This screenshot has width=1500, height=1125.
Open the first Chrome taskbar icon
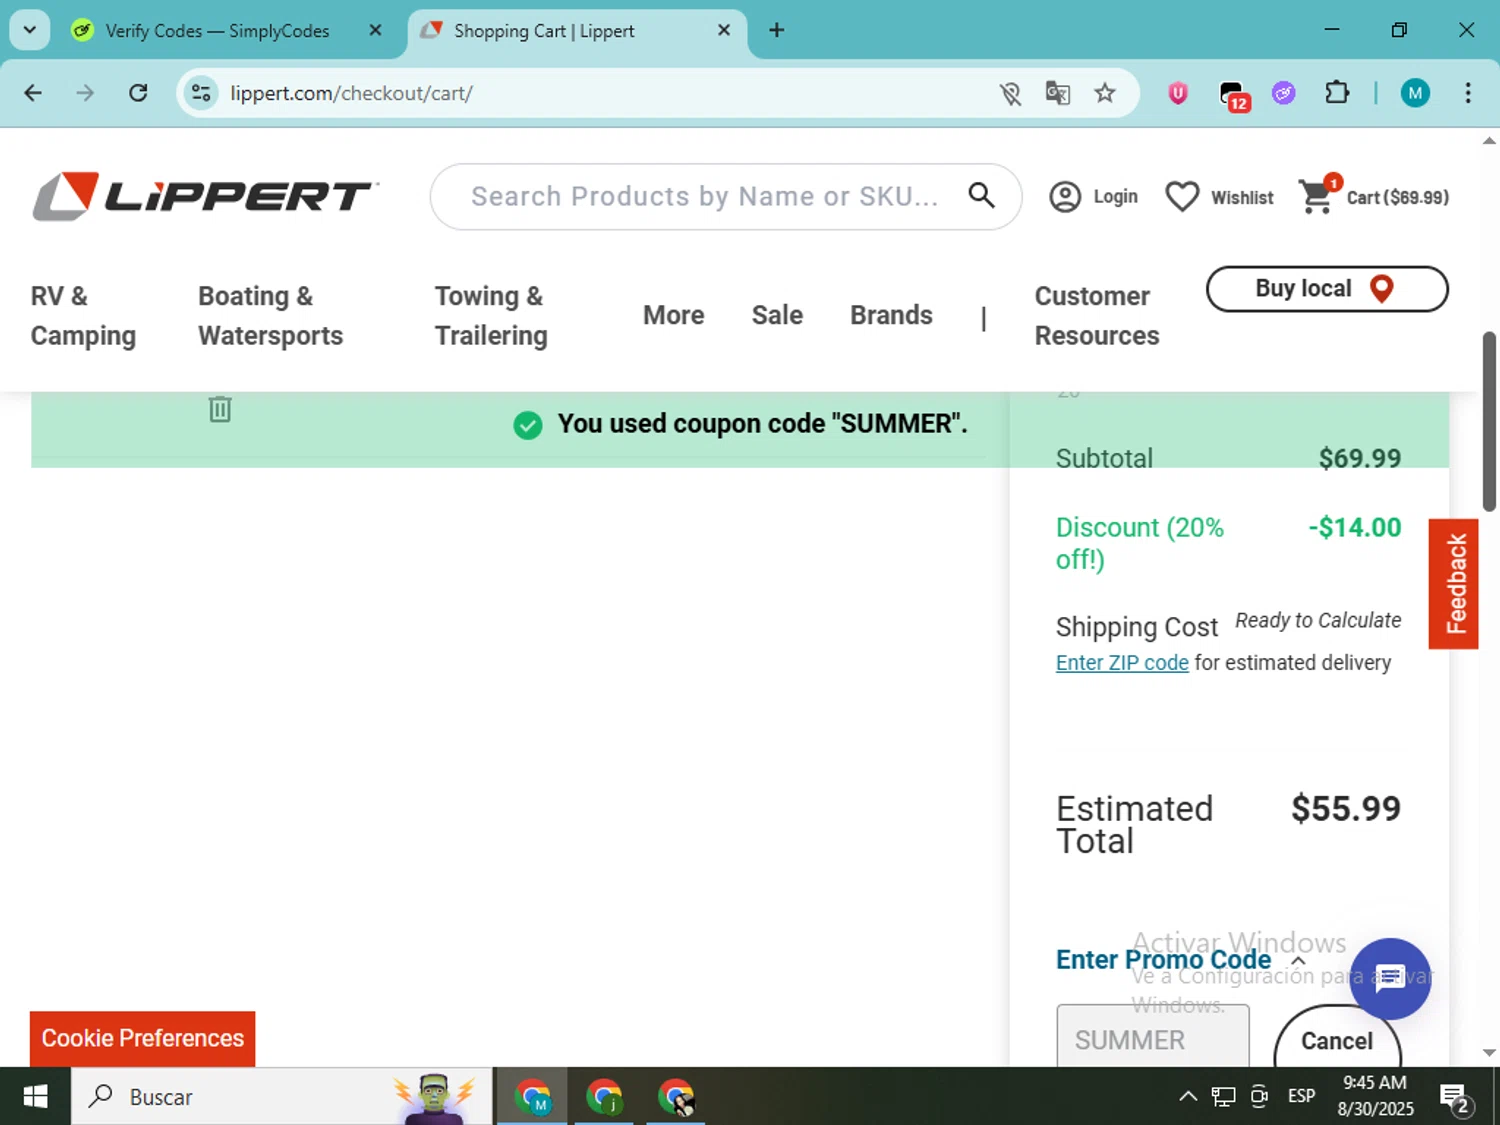tap(532, 1097)
